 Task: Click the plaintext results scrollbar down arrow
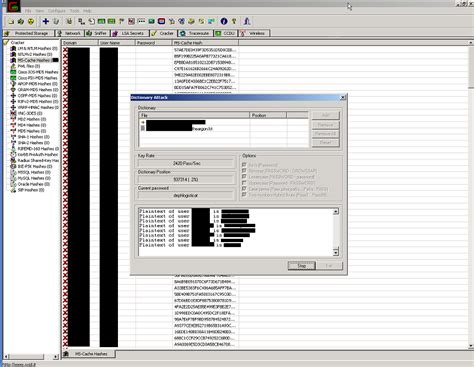tap(336, 252)
